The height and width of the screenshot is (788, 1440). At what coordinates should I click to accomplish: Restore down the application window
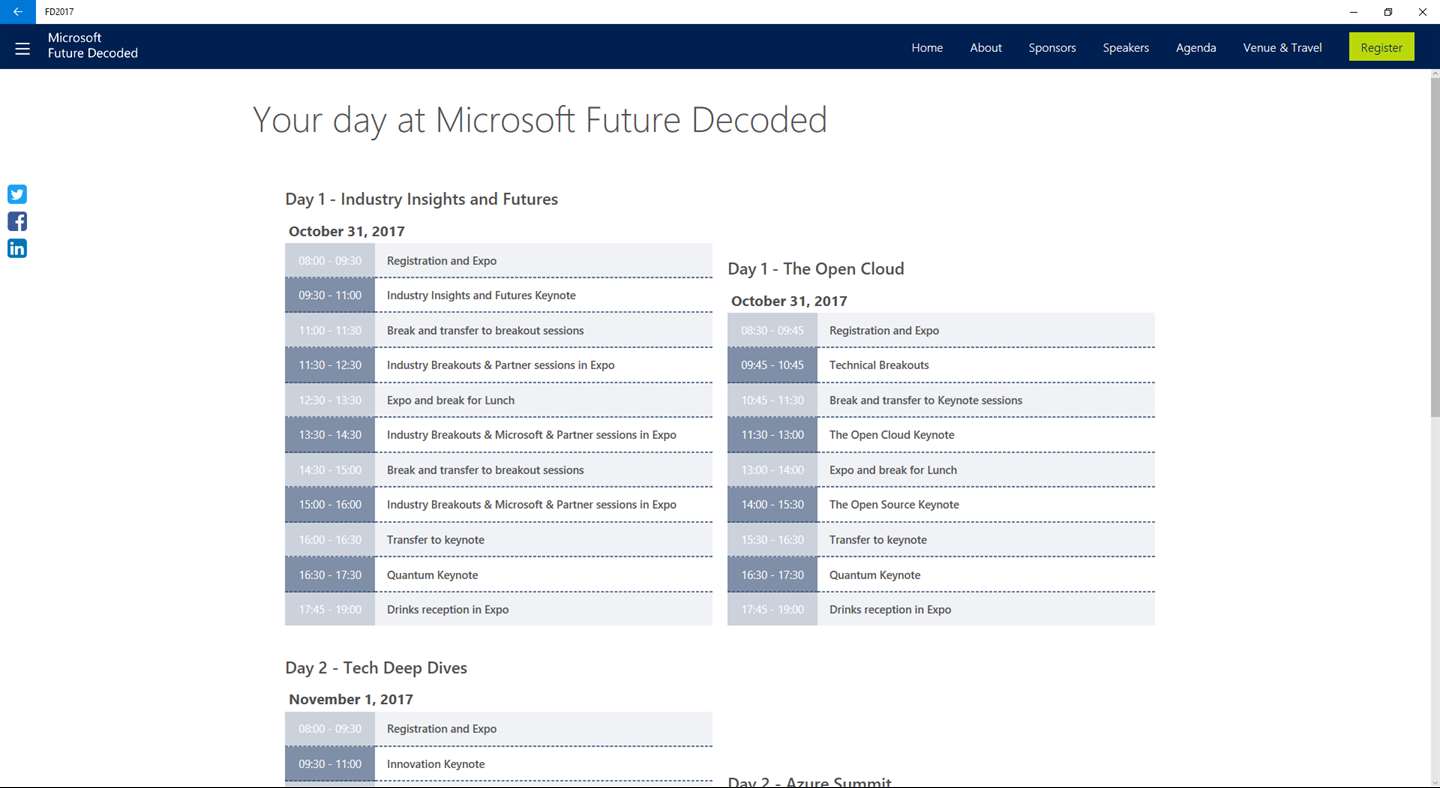[1388, 12]
